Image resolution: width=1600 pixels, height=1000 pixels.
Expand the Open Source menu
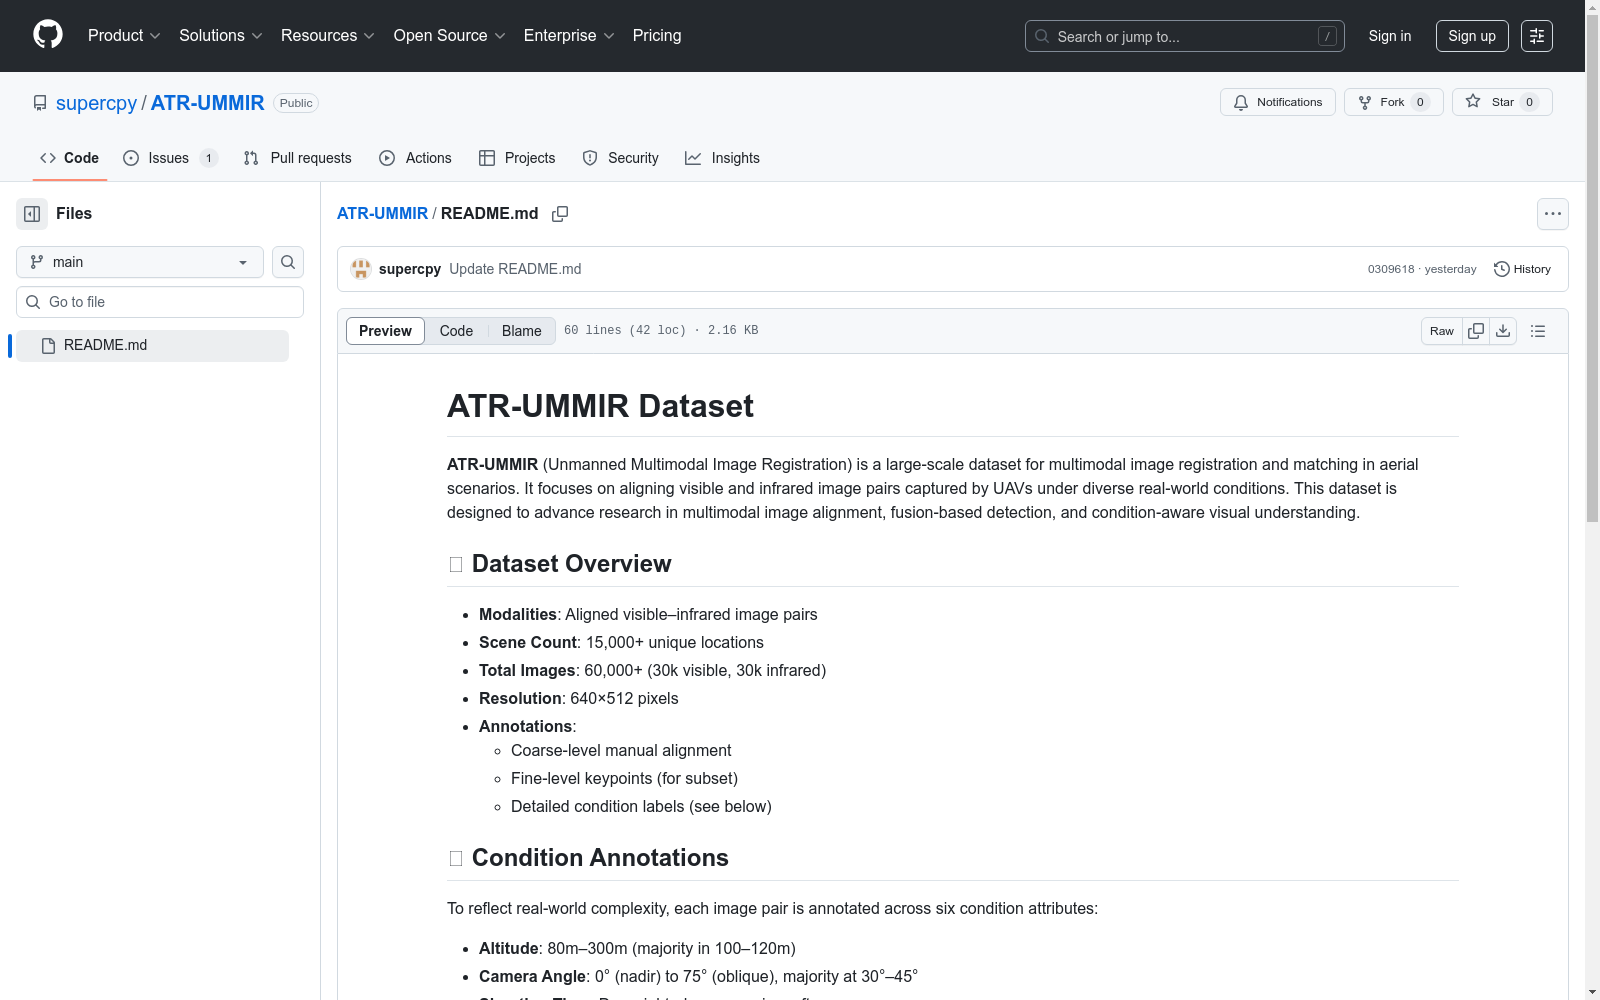449,36
